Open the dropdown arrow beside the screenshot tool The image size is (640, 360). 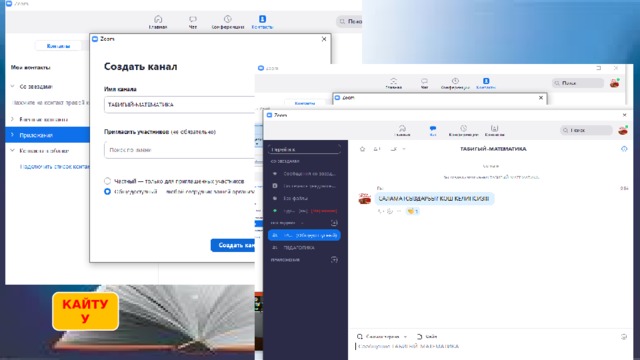point(405,337)
